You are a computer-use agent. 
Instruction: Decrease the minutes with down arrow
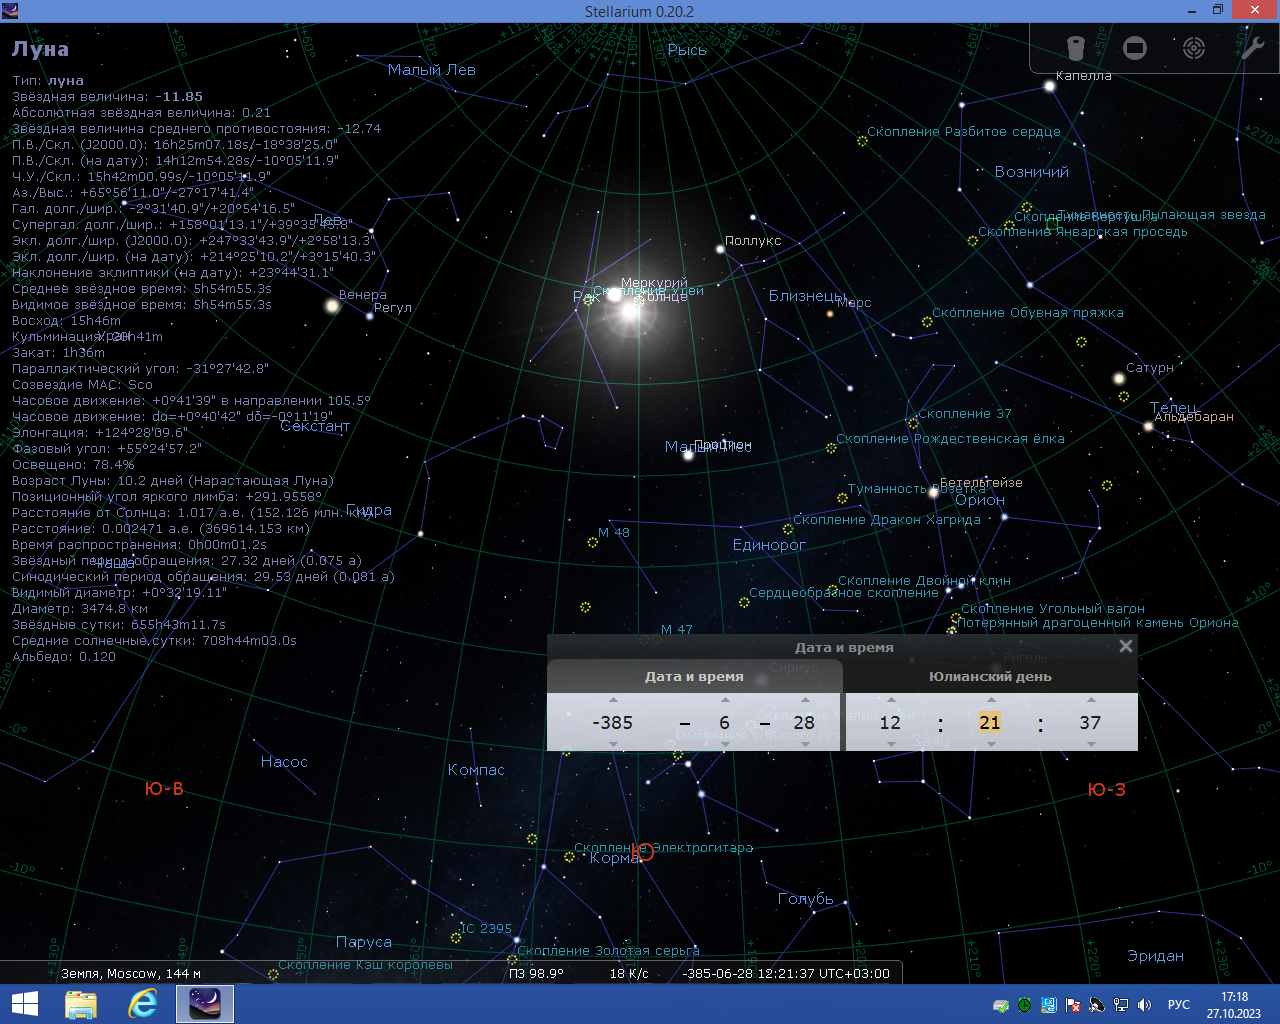point(991,744)
